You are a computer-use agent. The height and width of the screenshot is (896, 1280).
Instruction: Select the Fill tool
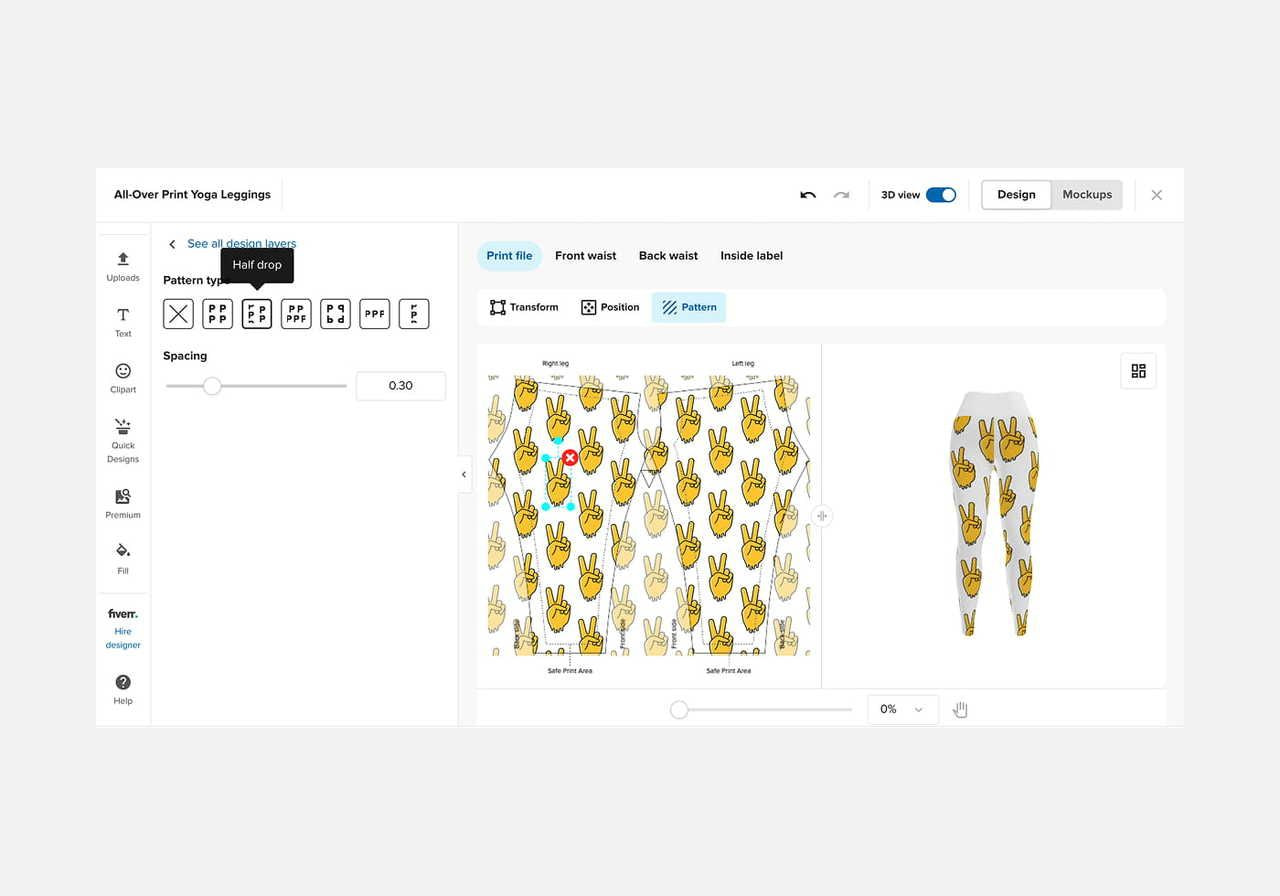(122, 558)
